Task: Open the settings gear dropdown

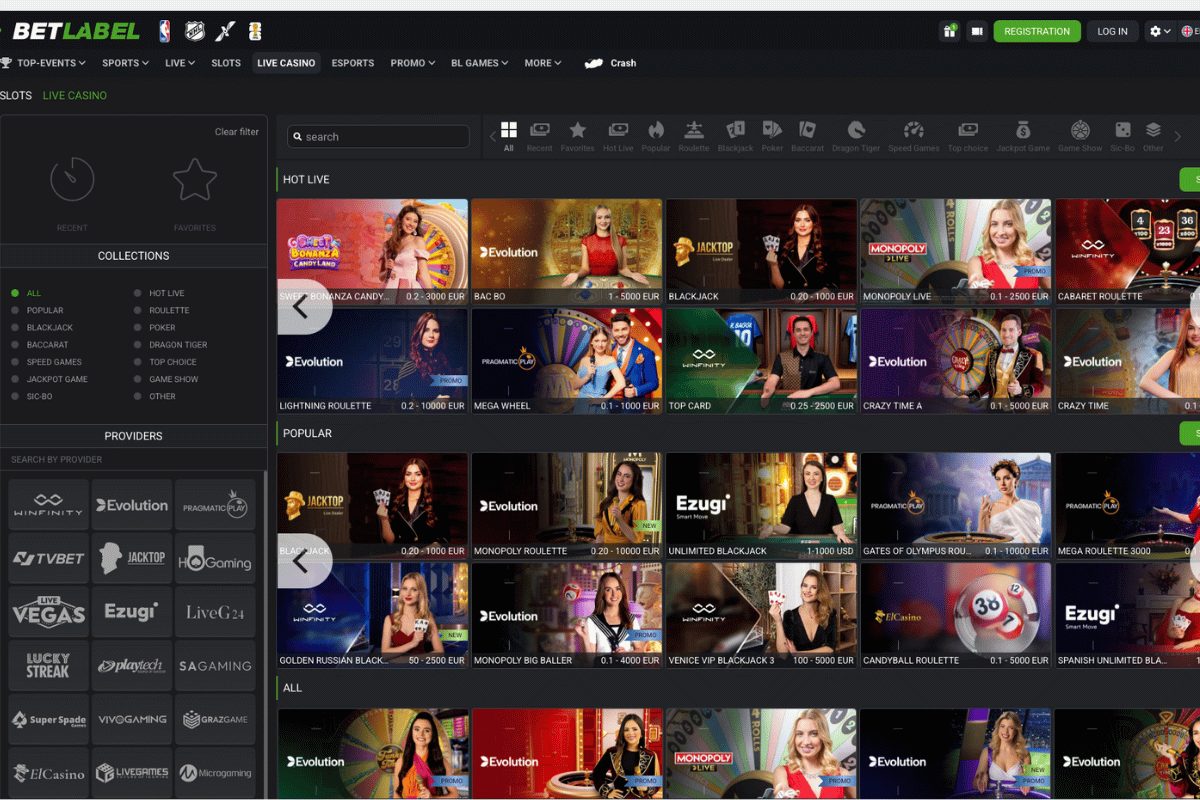Action: (x=1160, y=31)
